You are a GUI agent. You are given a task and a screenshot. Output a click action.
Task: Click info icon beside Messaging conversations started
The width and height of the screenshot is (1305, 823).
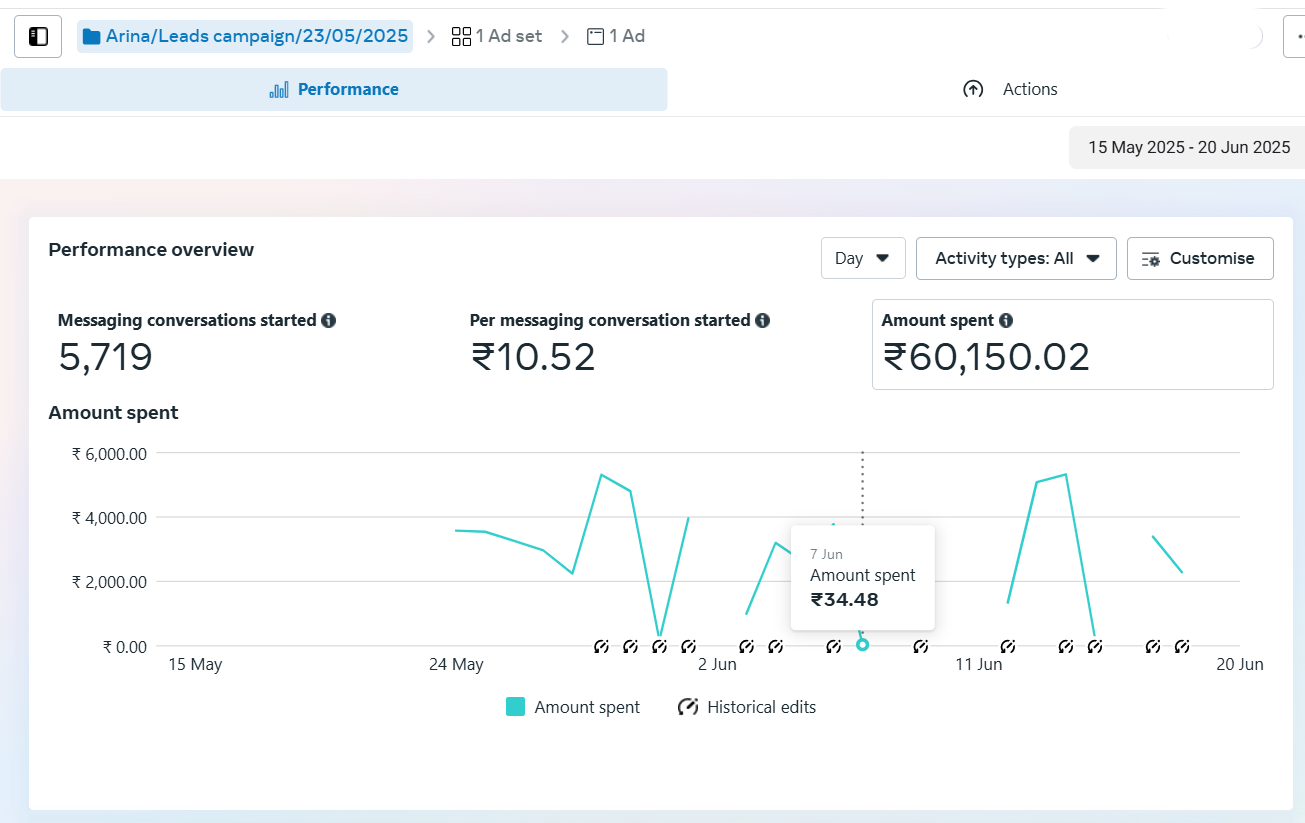tap(328, 321)
